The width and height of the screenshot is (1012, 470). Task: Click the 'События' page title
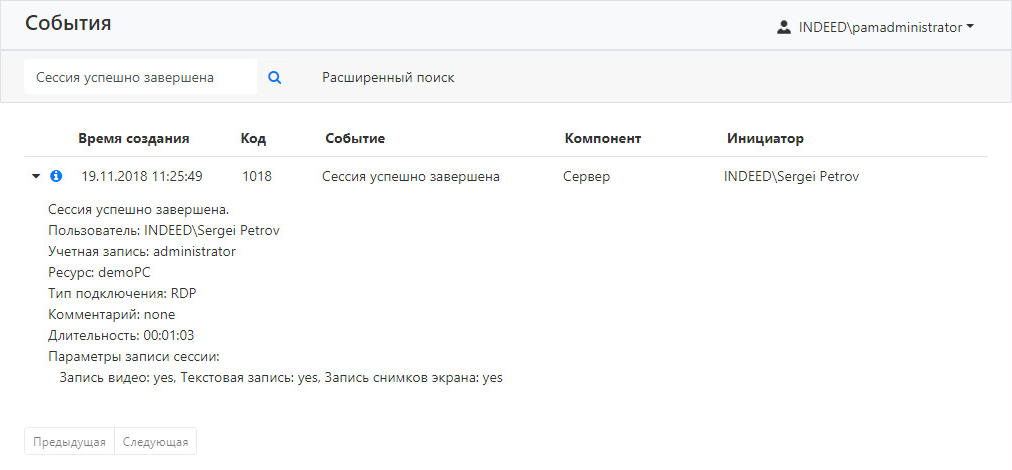tap(68, 24)
